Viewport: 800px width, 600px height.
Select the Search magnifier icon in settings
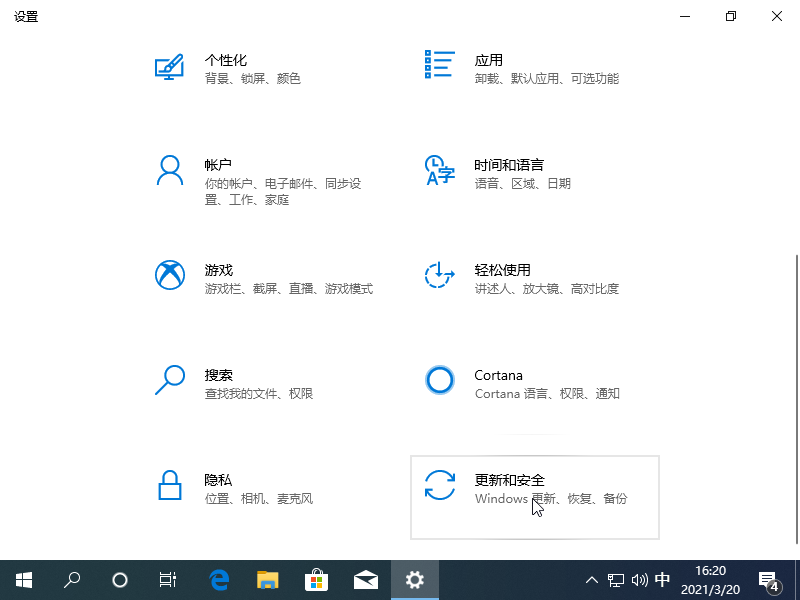click(x=169, y=380)
